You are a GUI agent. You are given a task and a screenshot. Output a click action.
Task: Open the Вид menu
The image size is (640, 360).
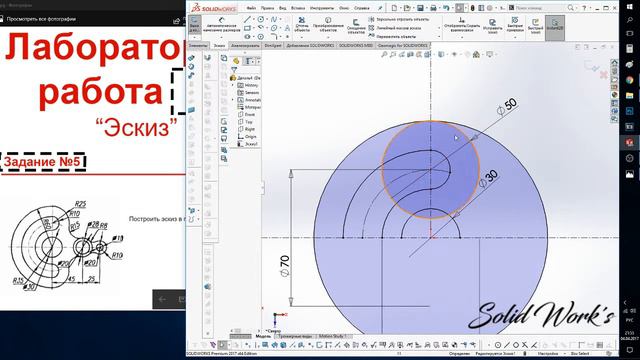tap(282, 8)
